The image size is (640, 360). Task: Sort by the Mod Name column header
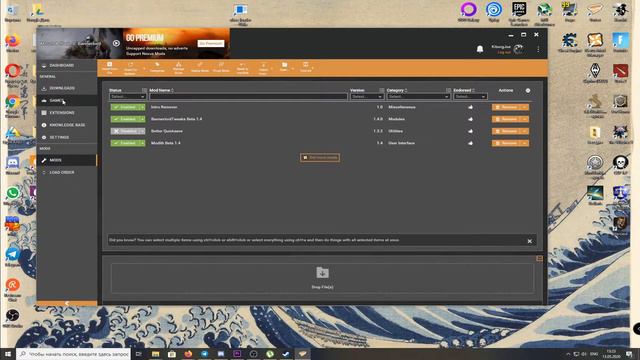(161, 90)
